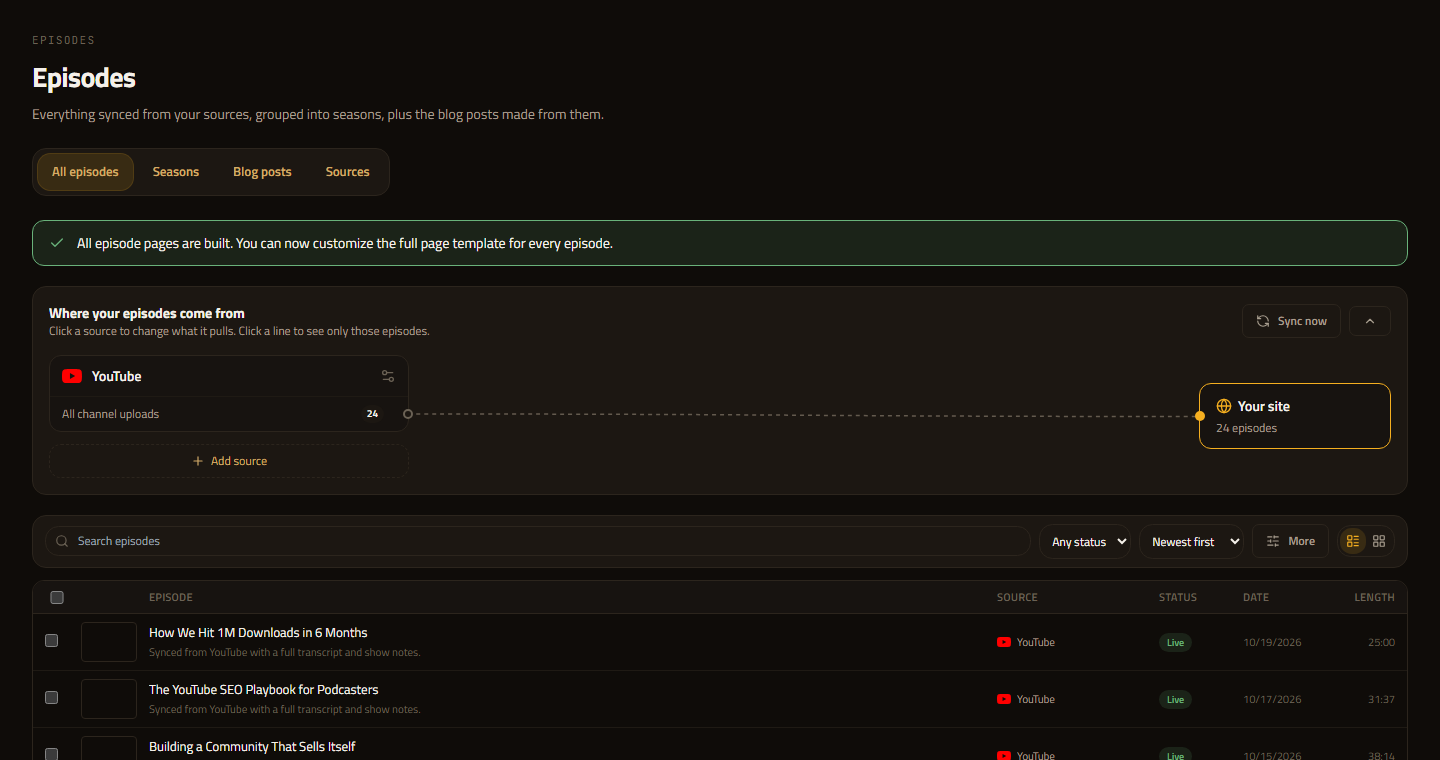The height and width of the screenshot is (760, 1440).
Task: Switch to grid view layout
Action: click(x=1379, y=541)
